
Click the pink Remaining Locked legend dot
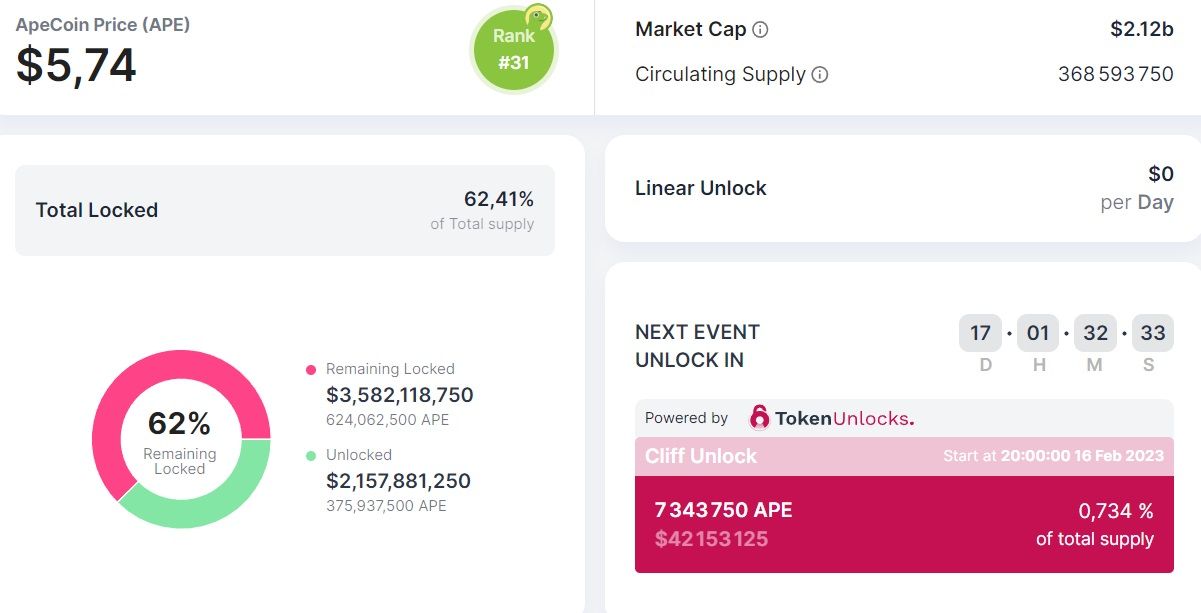pyautogui.click(x=311, y=370)
